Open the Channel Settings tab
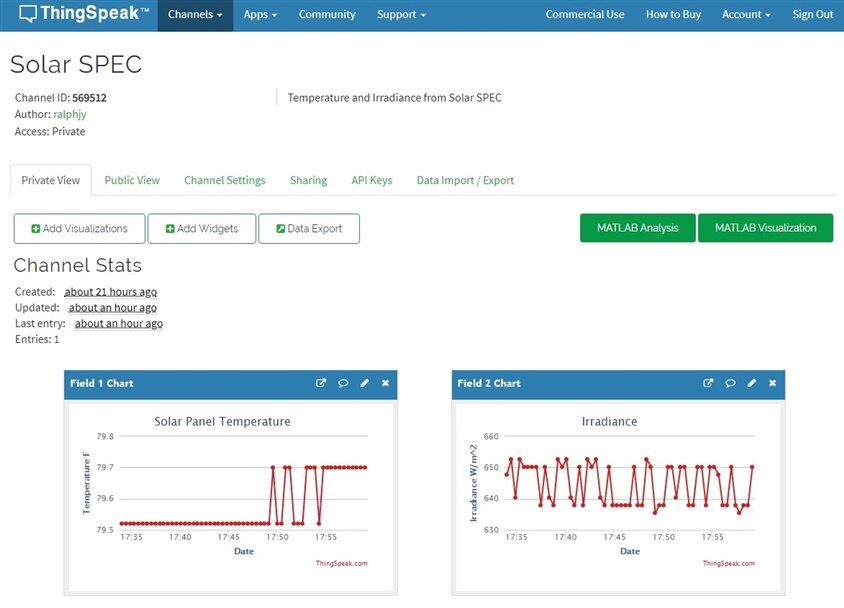844x608 pixels. (224, 180)
